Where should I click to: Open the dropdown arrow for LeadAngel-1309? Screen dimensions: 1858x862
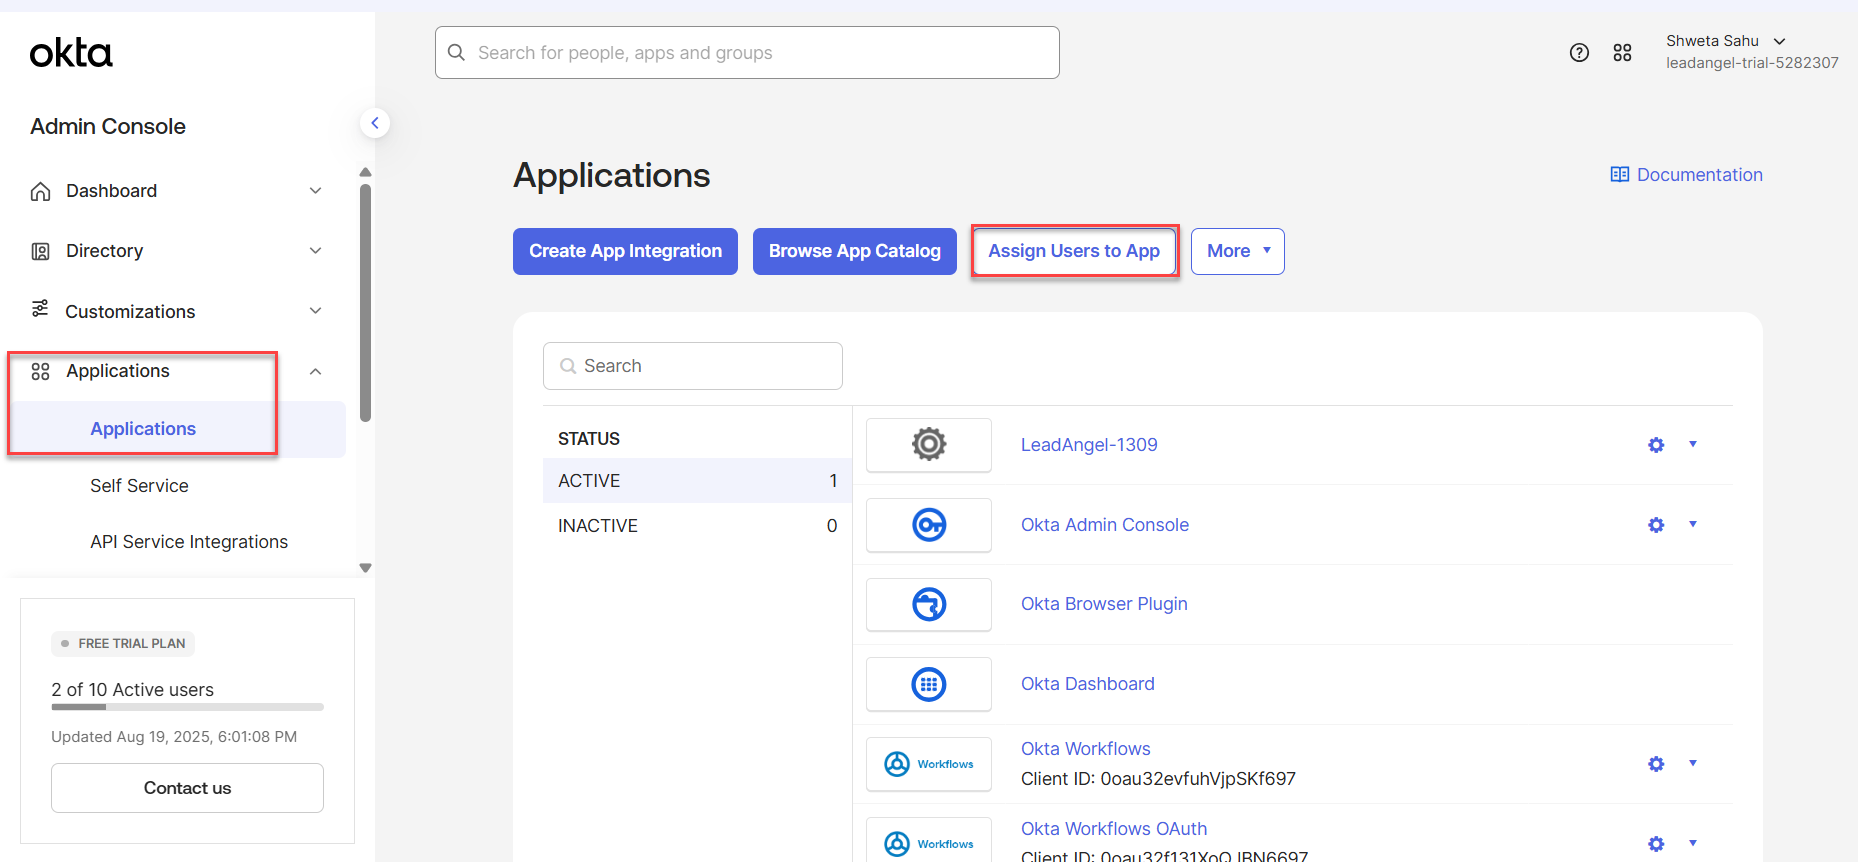pos(1693,444)
